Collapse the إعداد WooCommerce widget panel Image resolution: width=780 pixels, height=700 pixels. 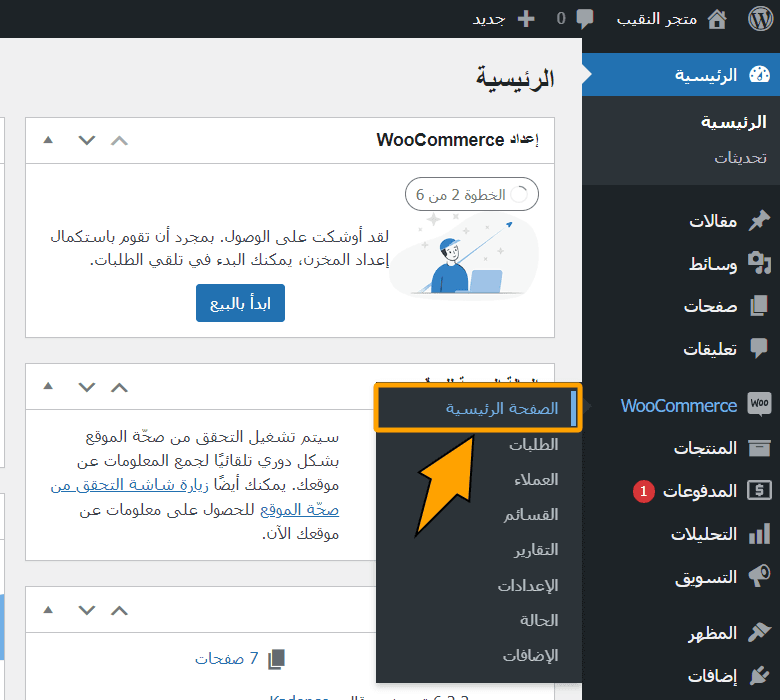[48, 140]
